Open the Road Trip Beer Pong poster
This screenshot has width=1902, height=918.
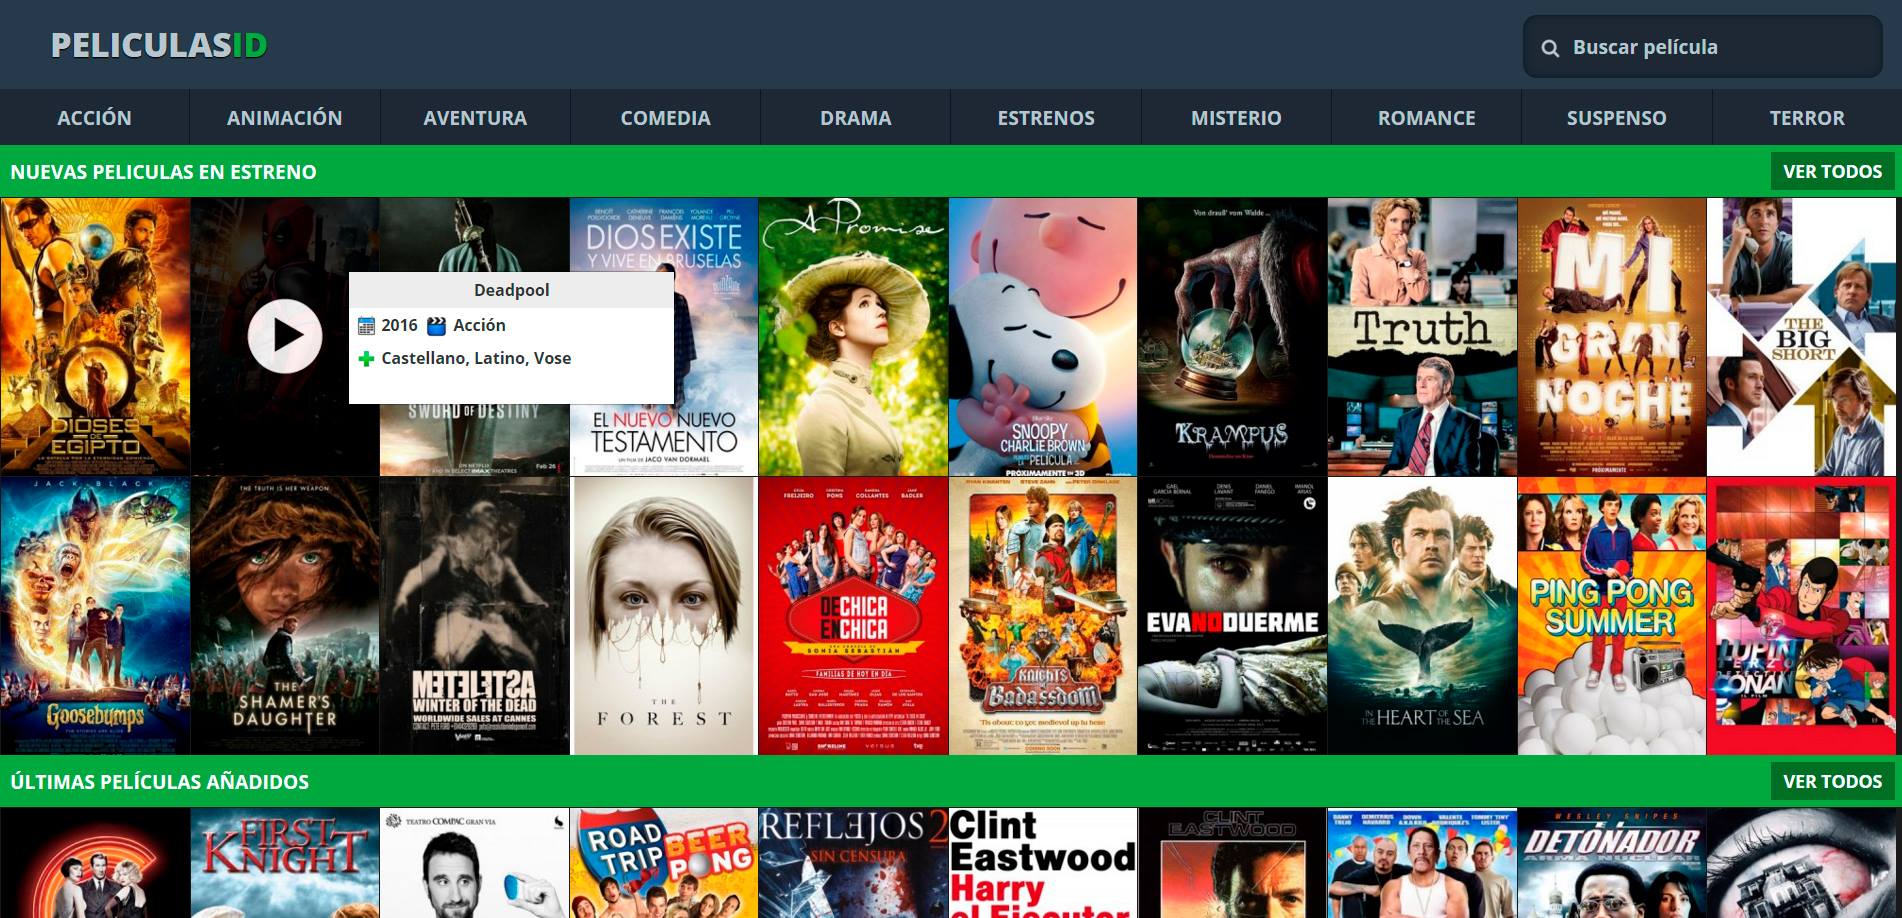tap(664, 863)
